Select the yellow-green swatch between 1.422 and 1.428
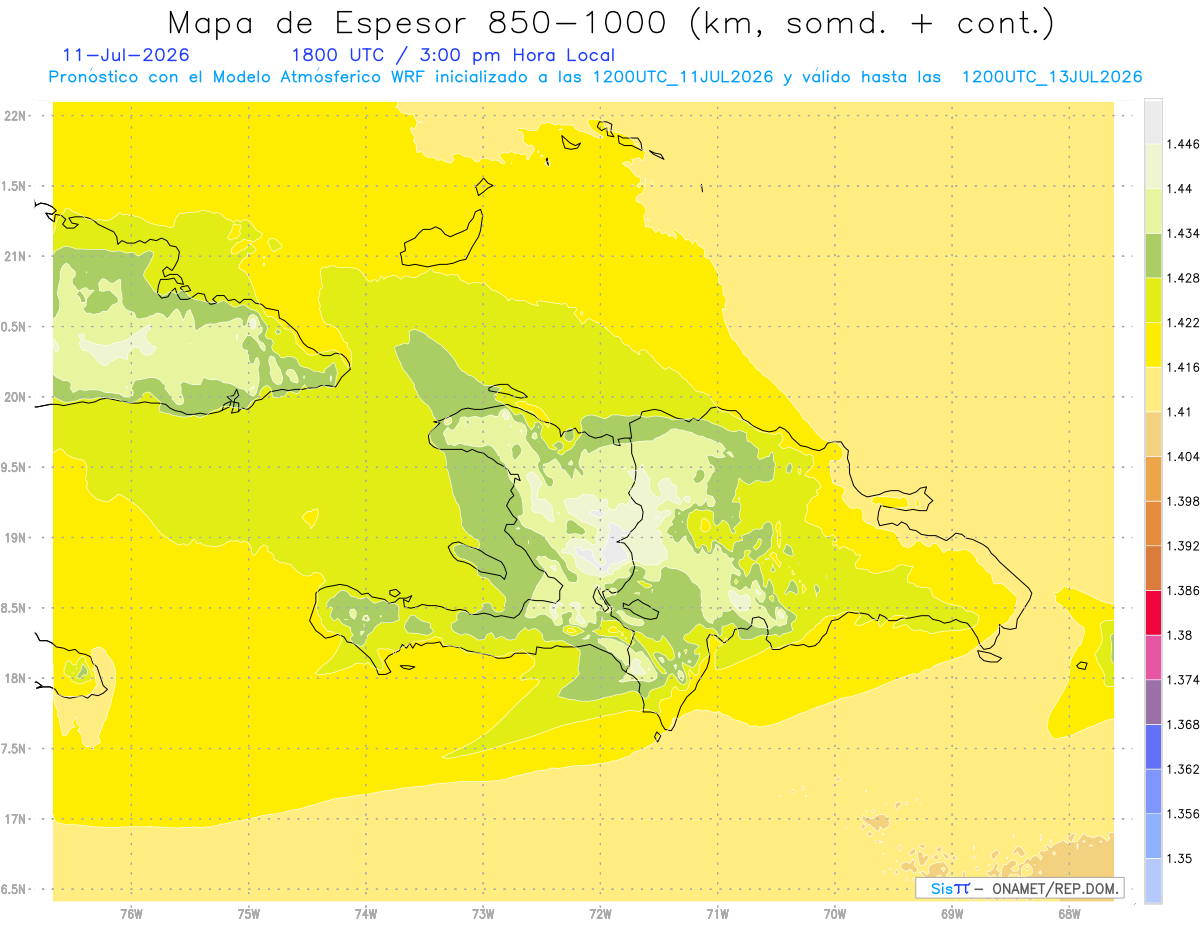The image size is (1200, 927). [1153, 300]
